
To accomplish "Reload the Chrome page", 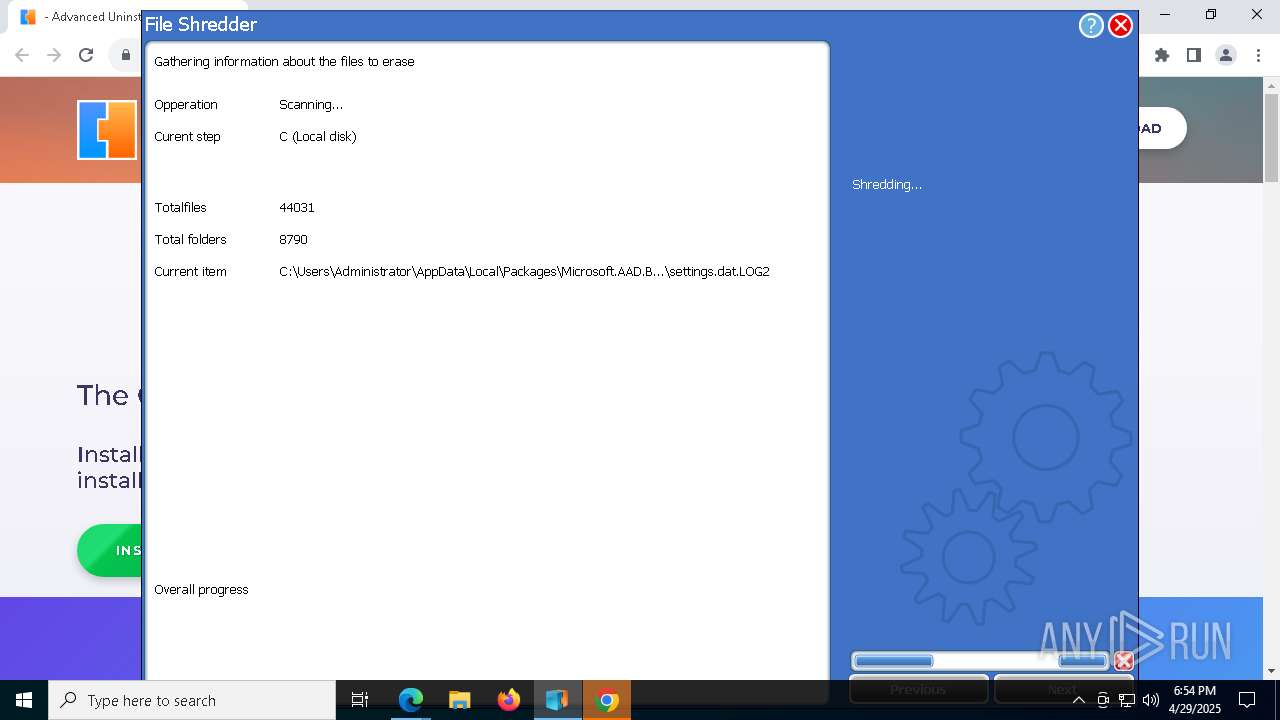I will 86,55.
